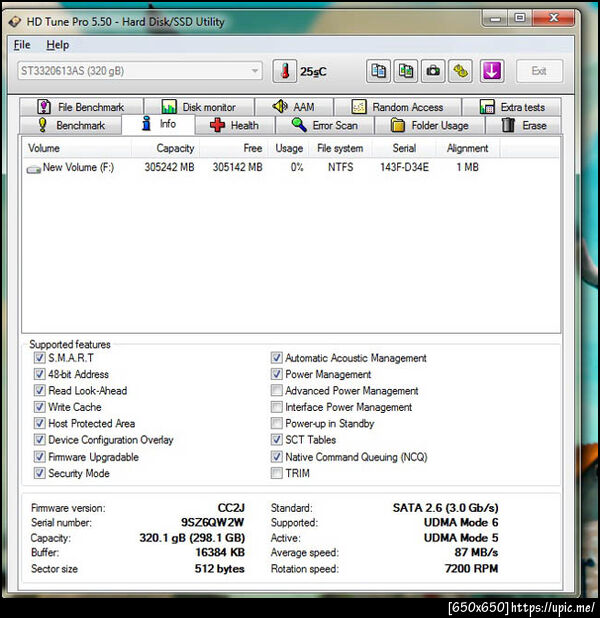600x618 pixels.
Task: Toggle the Read Look-Ahead checkbox
Action: 39,391
